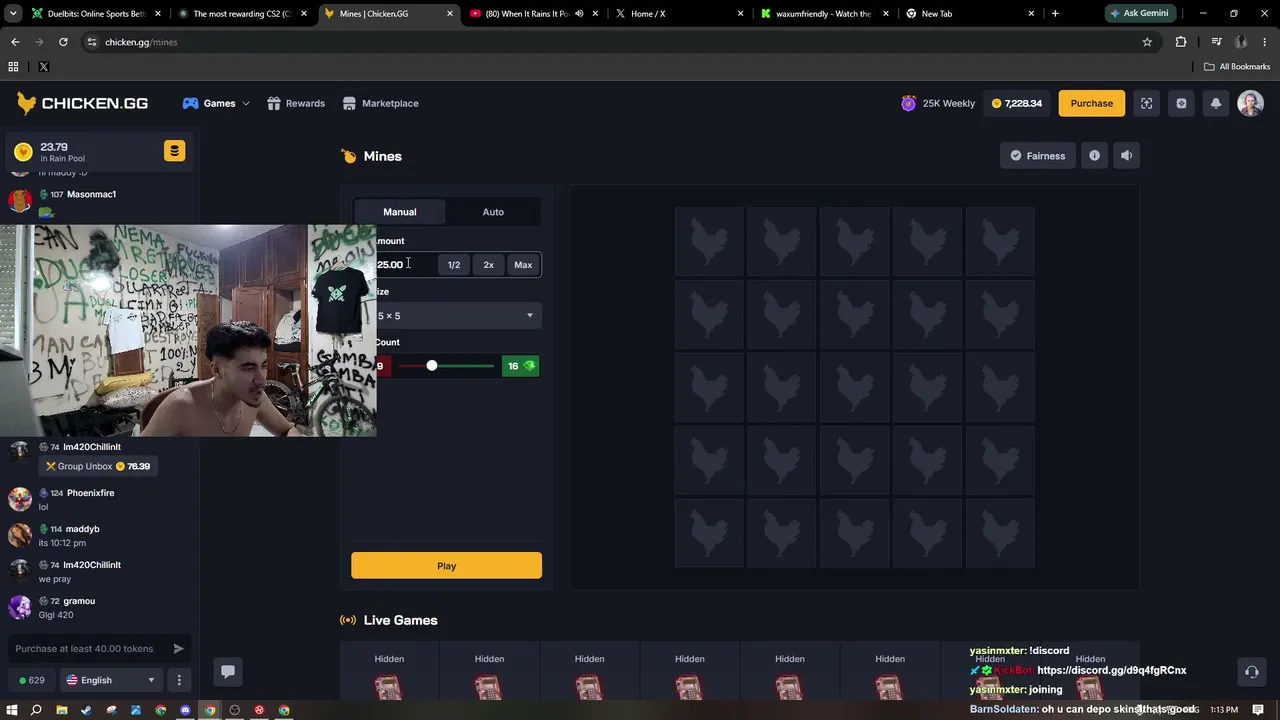Open the 25K Weekly race

(938, 103)
